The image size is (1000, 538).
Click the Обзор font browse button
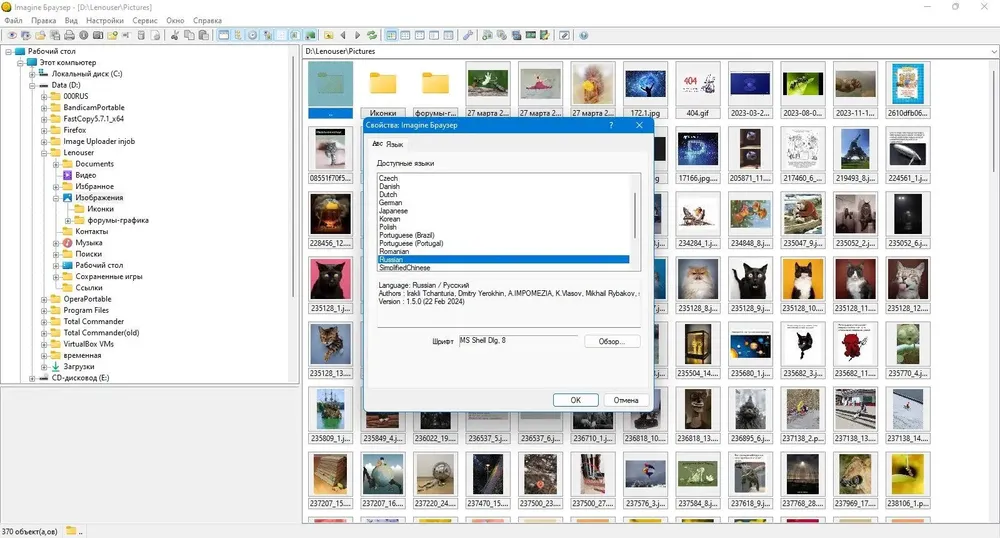click(612, 342)
